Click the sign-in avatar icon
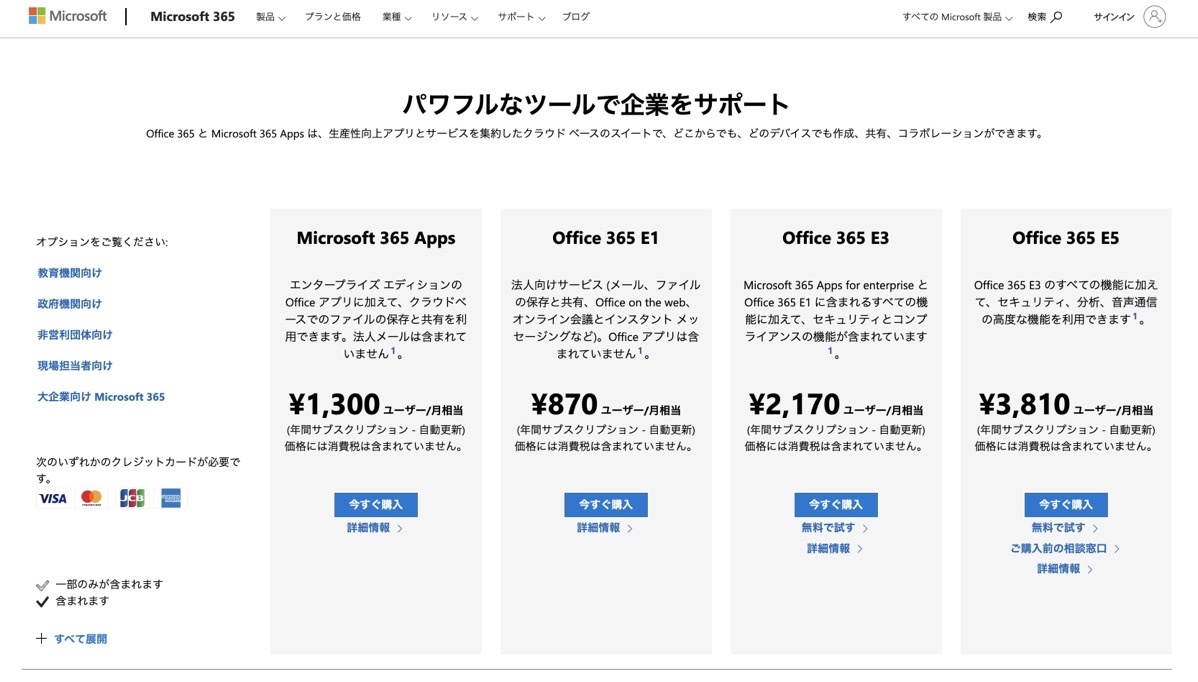The width and height of the screenshot is (1198, 682). click(1154, 16)
